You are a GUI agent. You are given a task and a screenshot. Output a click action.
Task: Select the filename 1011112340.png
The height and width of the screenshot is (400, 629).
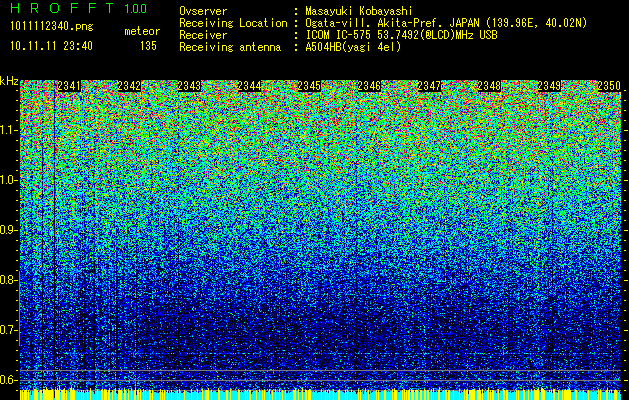[52, 26]
